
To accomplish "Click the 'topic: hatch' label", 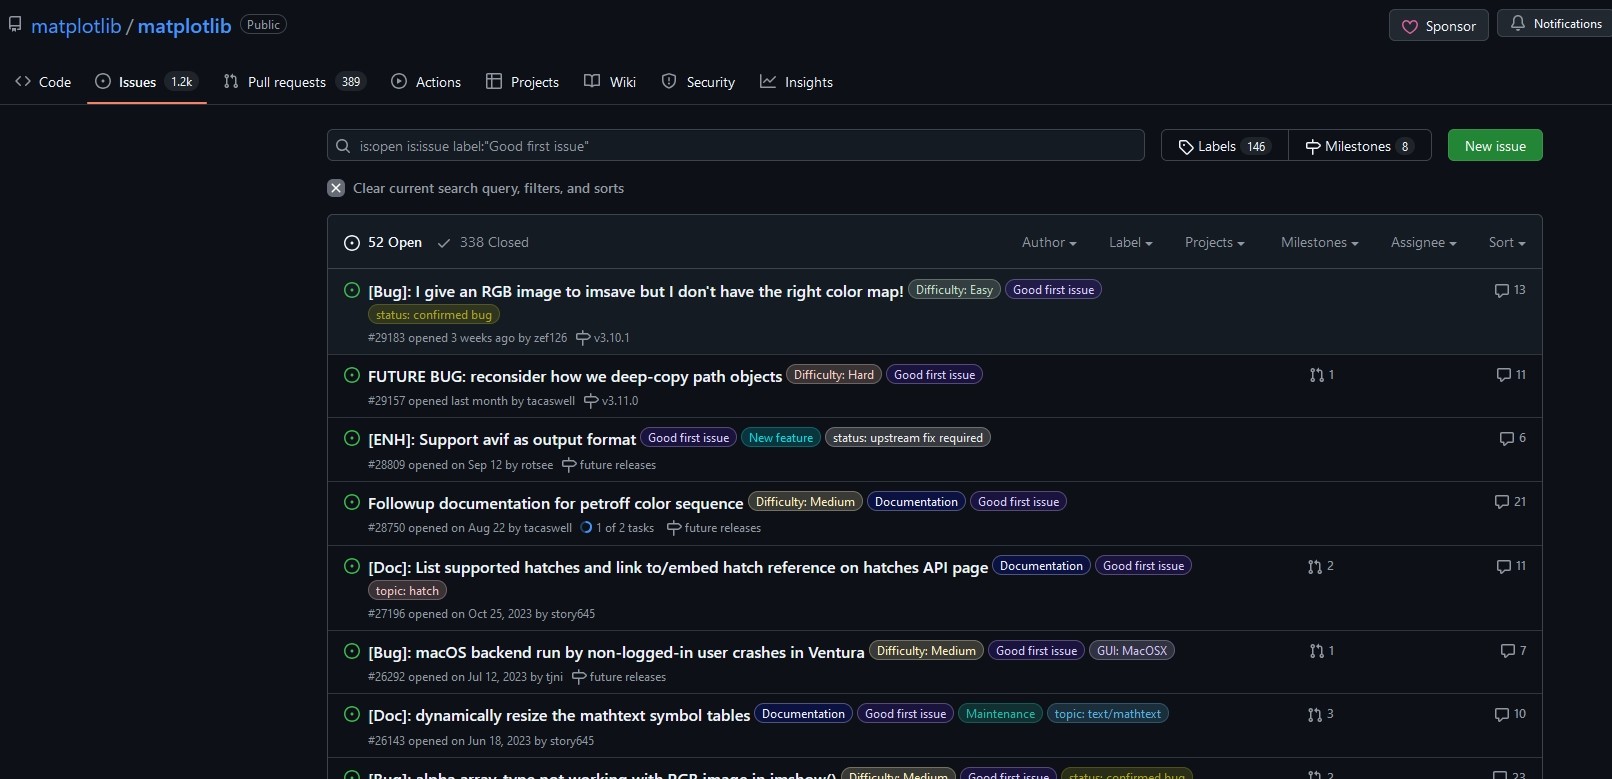I will click(x=407, y=591).
